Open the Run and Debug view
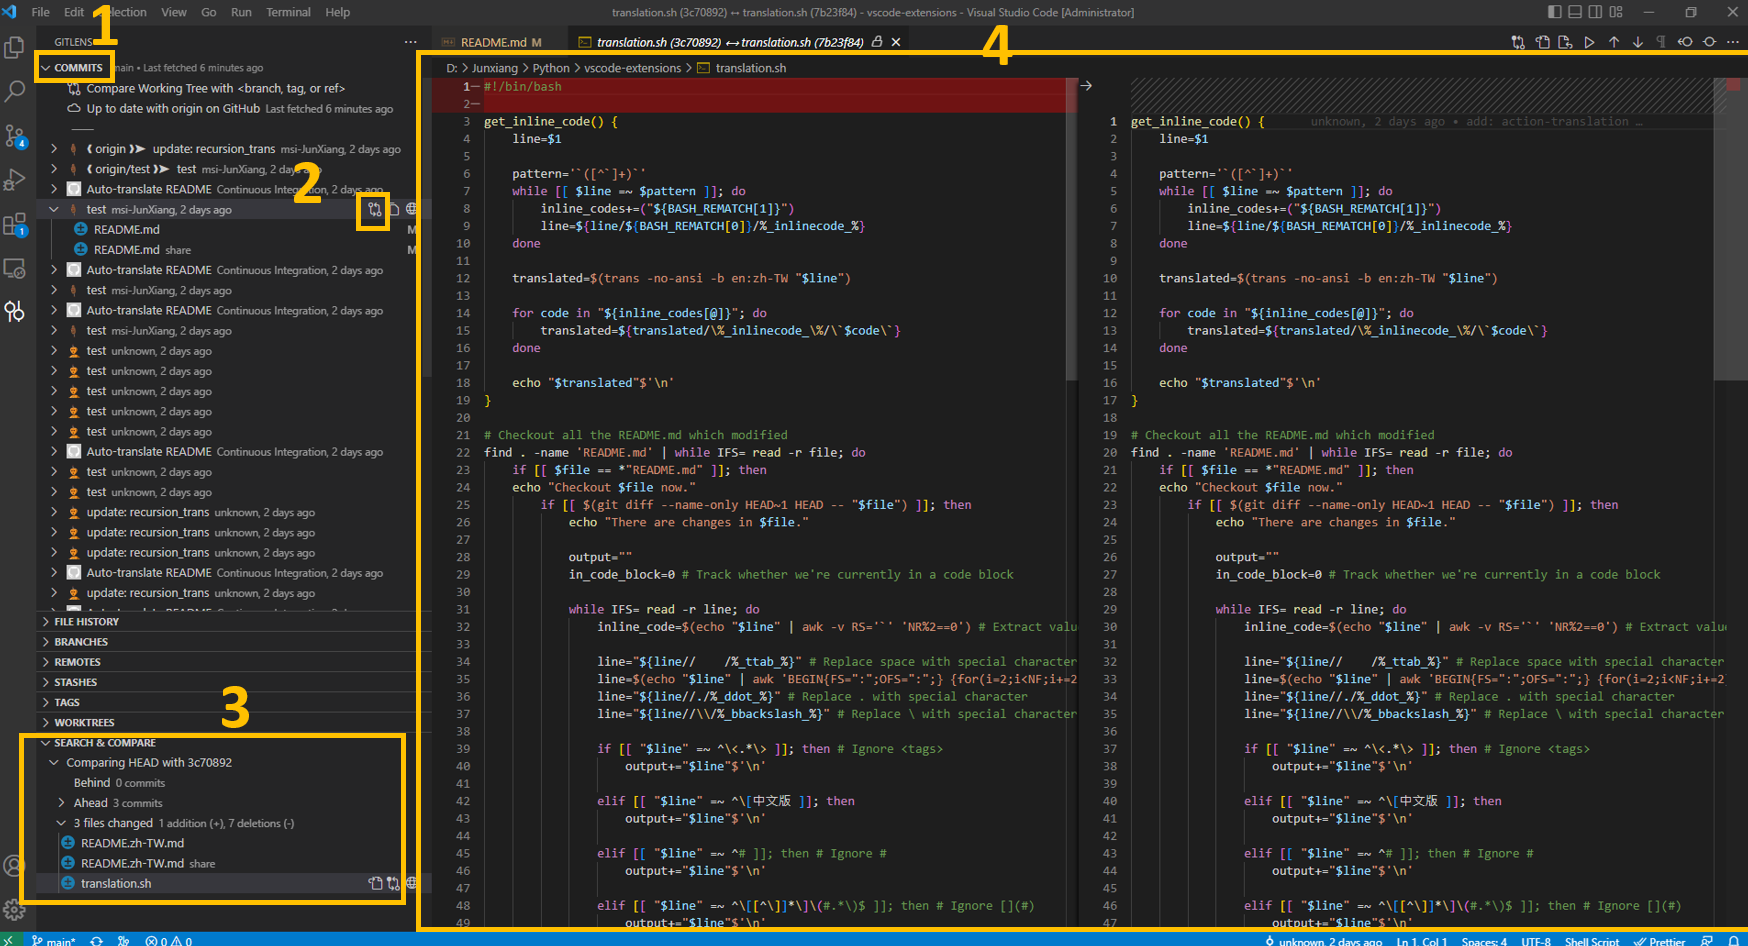Screen dimensions: 1748x946 pos(15,180)
